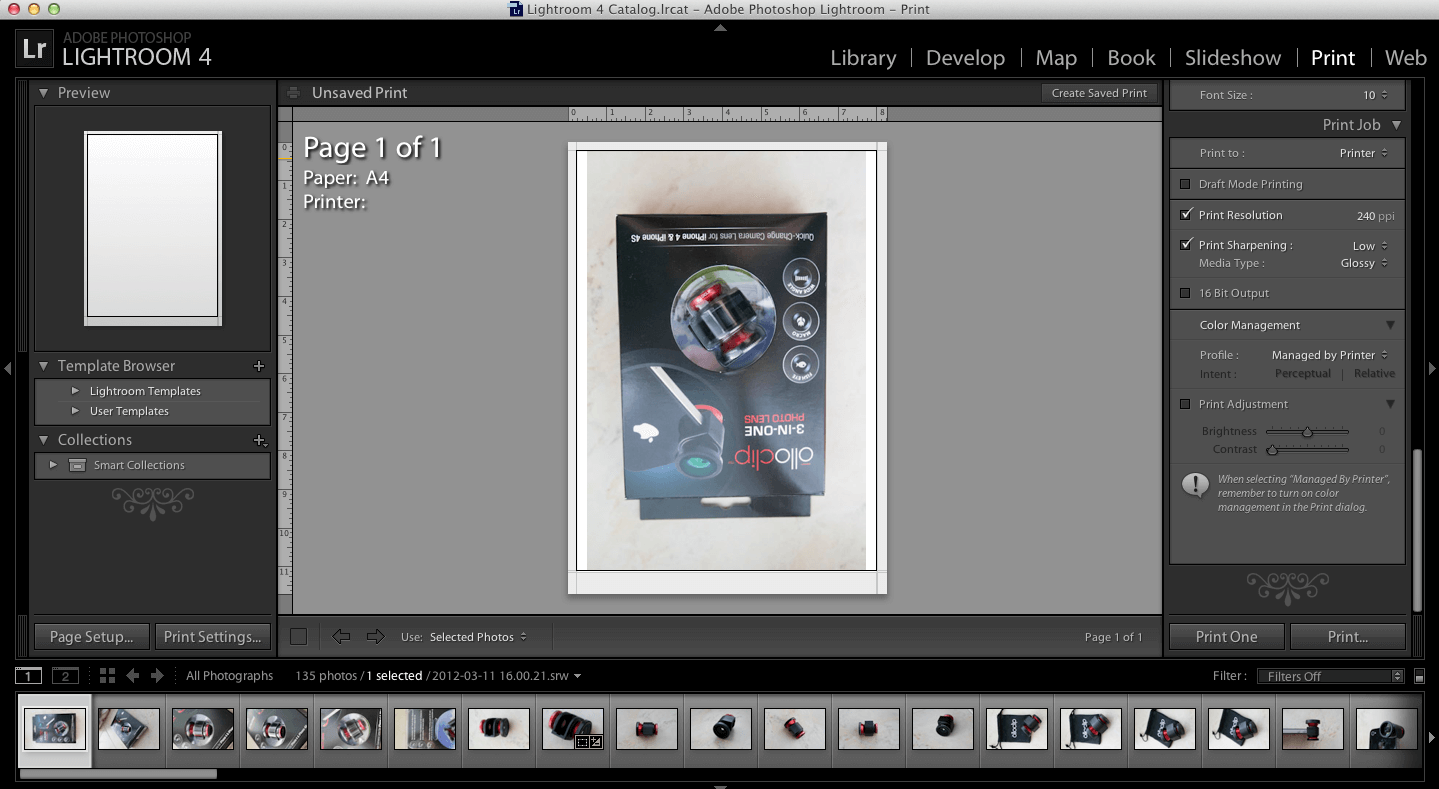This screenshot has width=1439, height=789.
Task: Click the printer icon beside Unsaved Print
Action: point(293,93)
